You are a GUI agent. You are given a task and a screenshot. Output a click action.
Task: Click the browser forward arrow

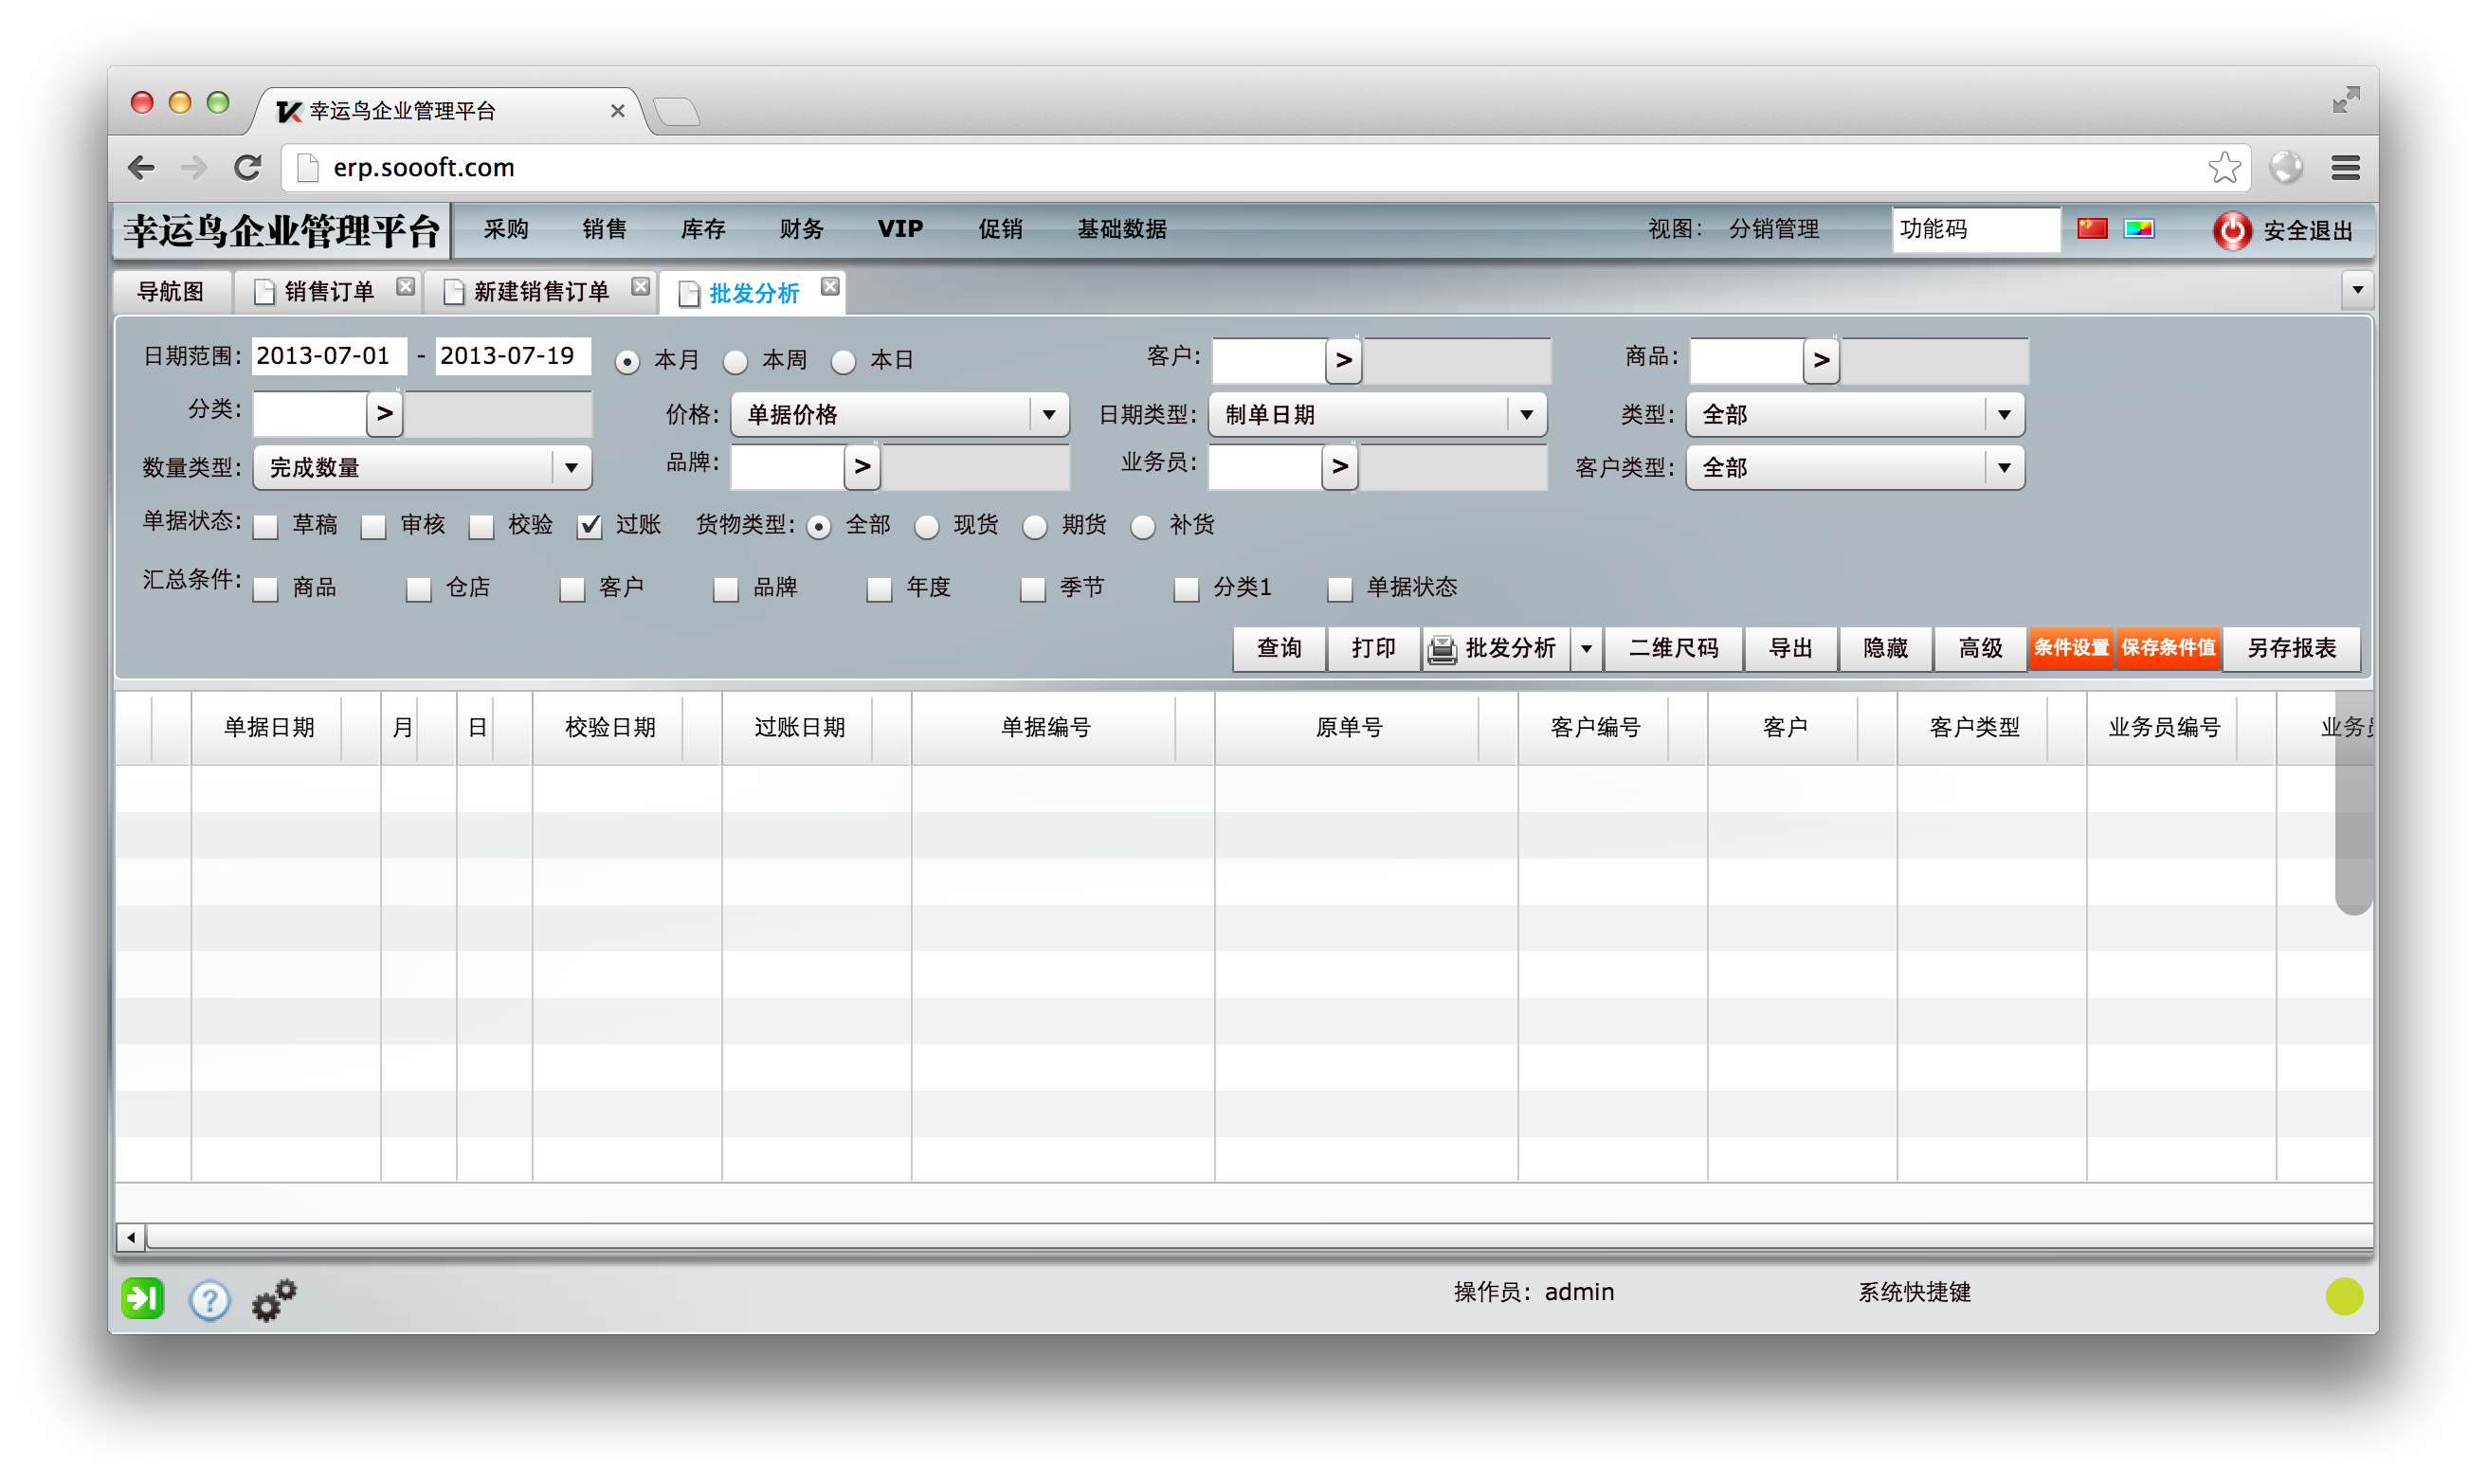pyautogui.click(x=194, y=167)
